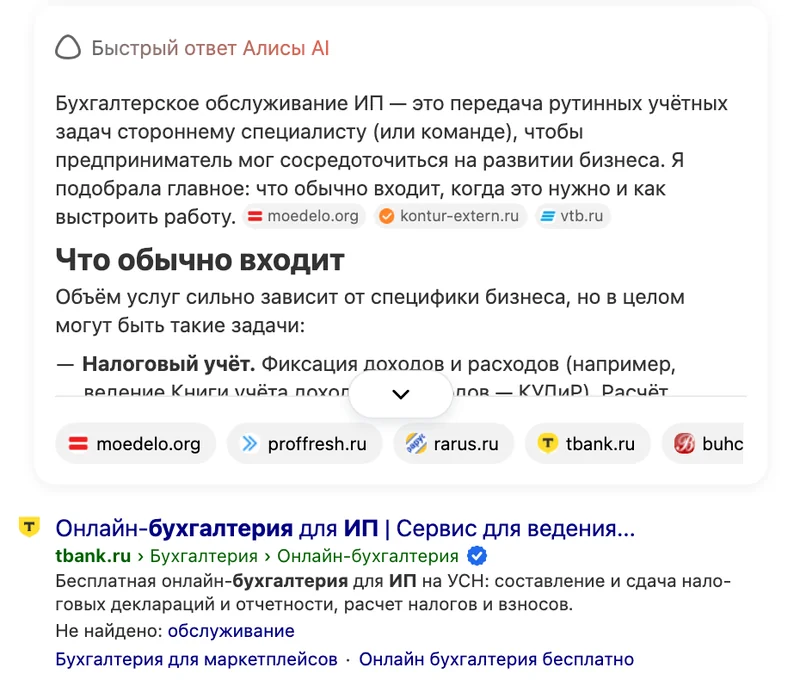Click the 'Что обычно входит' heading
Viewport: 800px width, 680px height.
(x=200, y=260)
